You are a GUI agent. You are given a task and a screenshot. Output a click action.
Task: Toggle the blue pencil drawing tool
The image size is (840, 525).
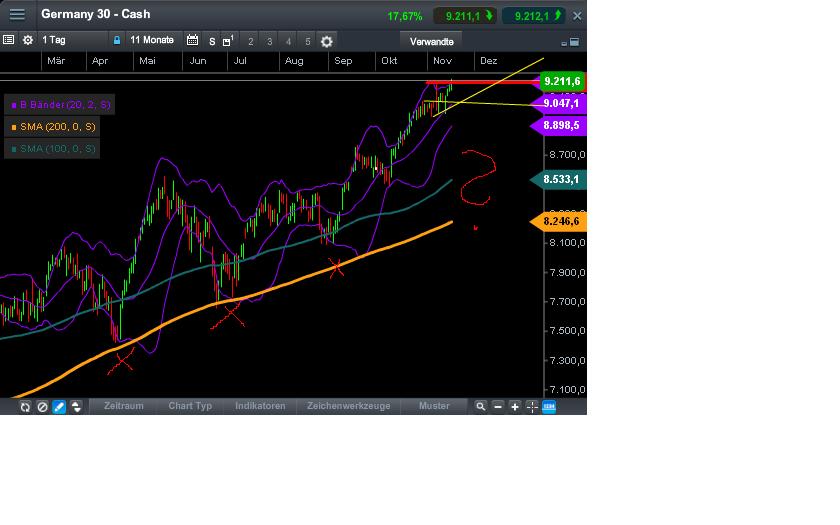coord(59,407)
